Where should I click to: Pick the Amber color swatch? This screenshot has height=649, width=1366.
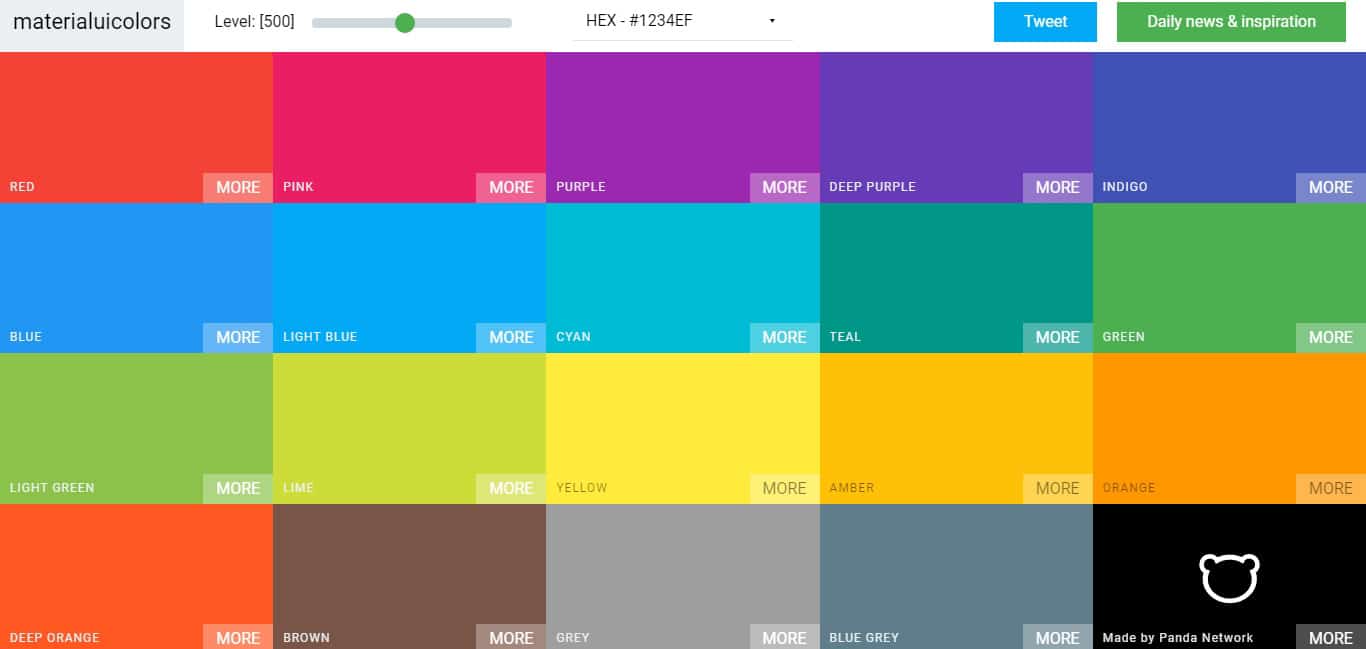(x=956, y=428)
